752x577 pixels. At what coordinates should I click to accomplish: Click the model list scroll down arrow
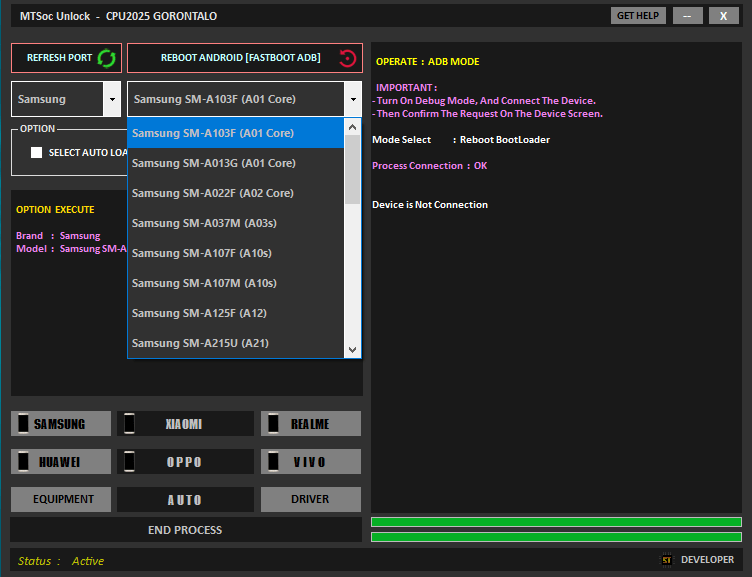[352, 350]
